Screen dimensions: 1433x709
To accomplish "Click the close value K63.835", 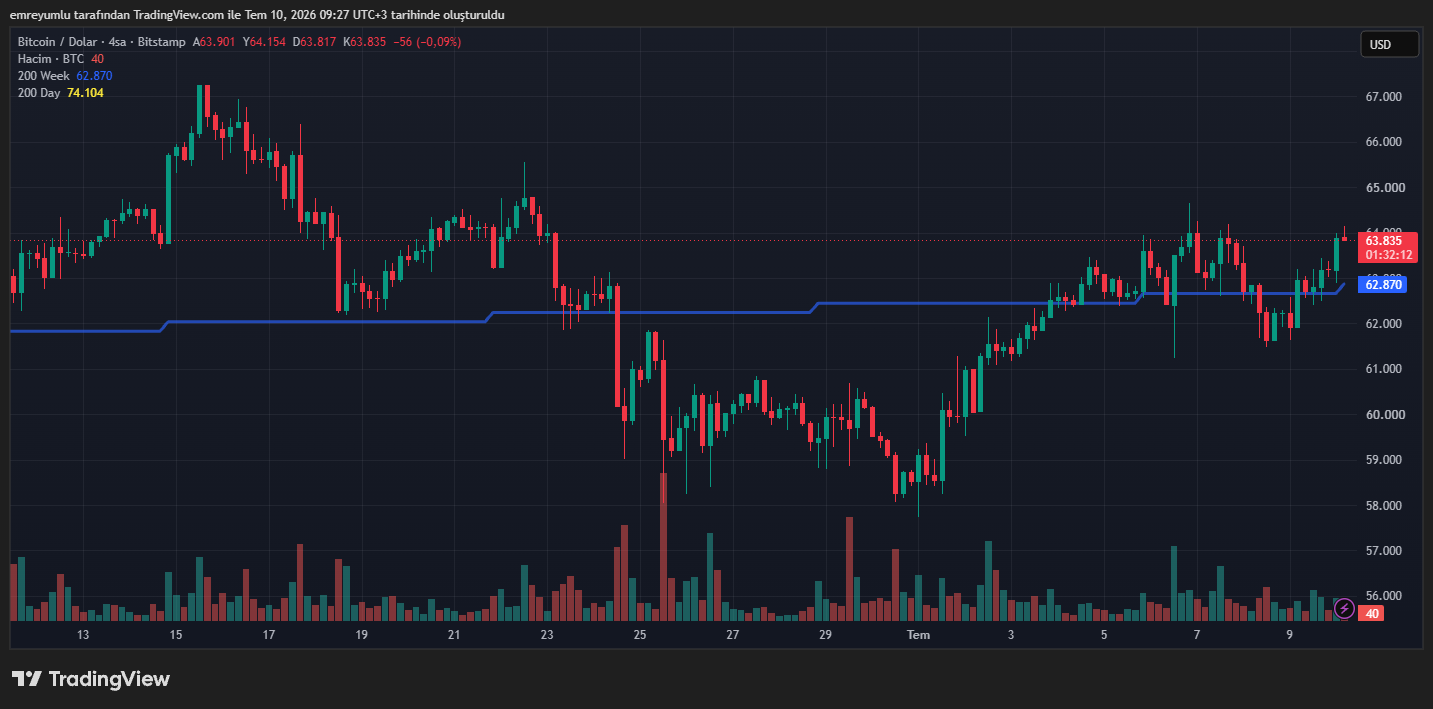I will pos(364,42).
